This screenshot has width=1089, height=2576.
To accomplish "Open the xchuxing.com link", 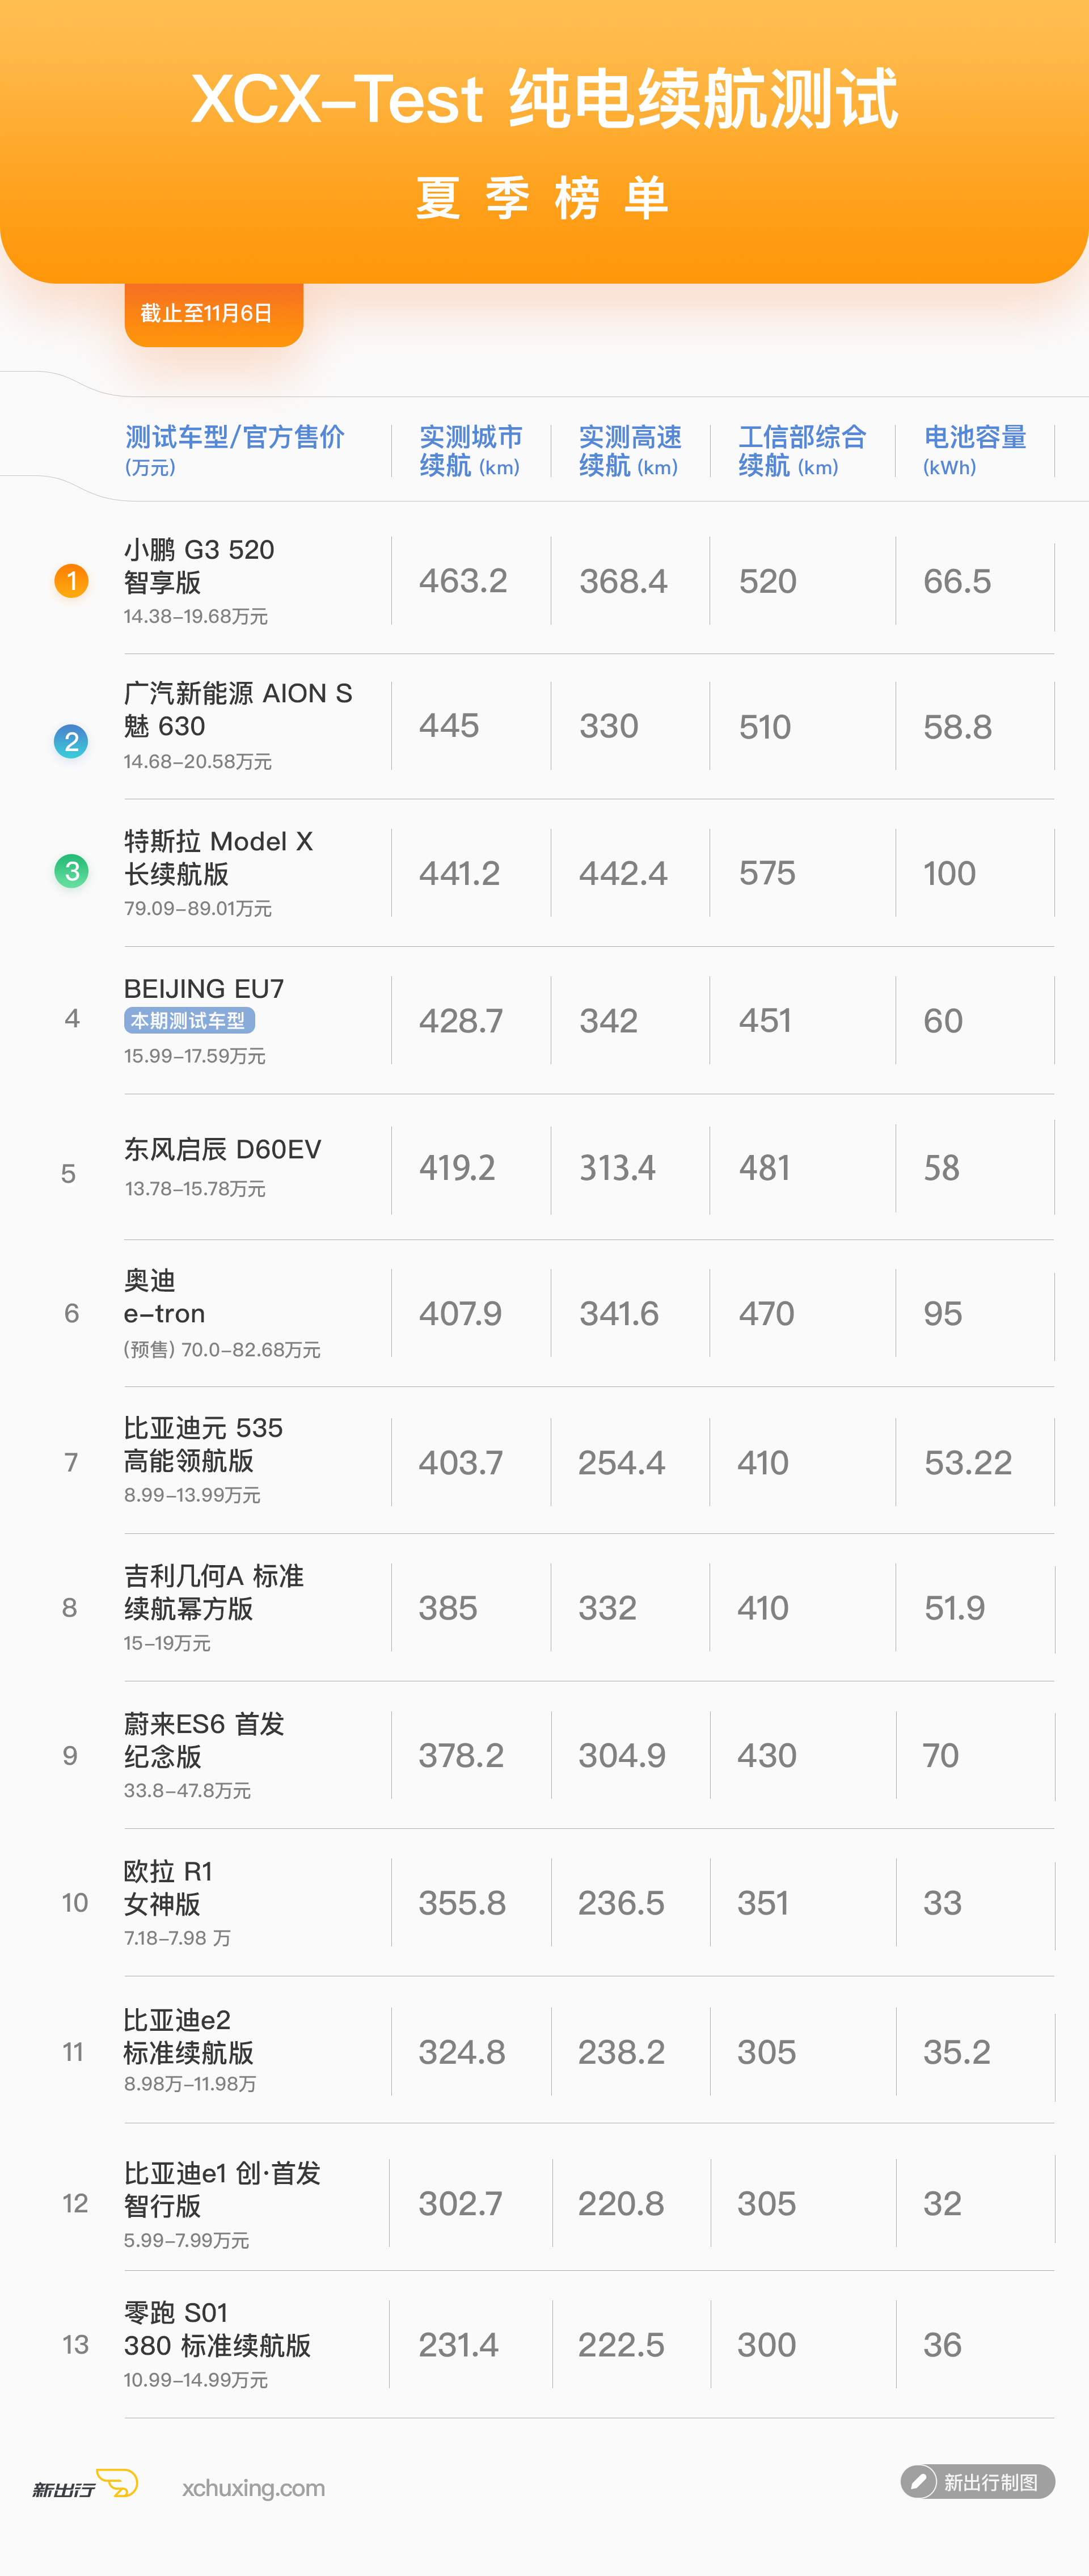I will click(x=253, y=2487).
